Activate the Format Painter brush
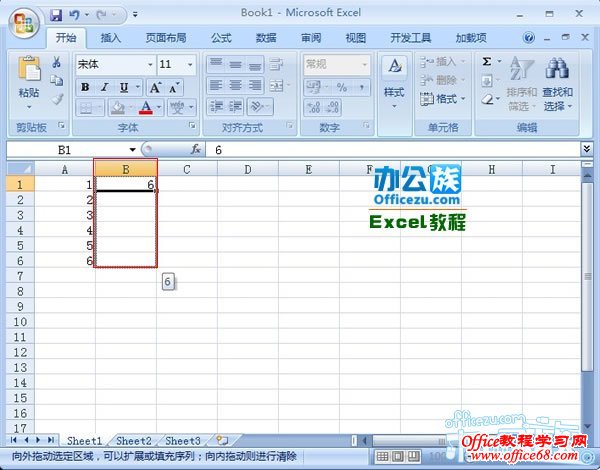 (57, 99)
